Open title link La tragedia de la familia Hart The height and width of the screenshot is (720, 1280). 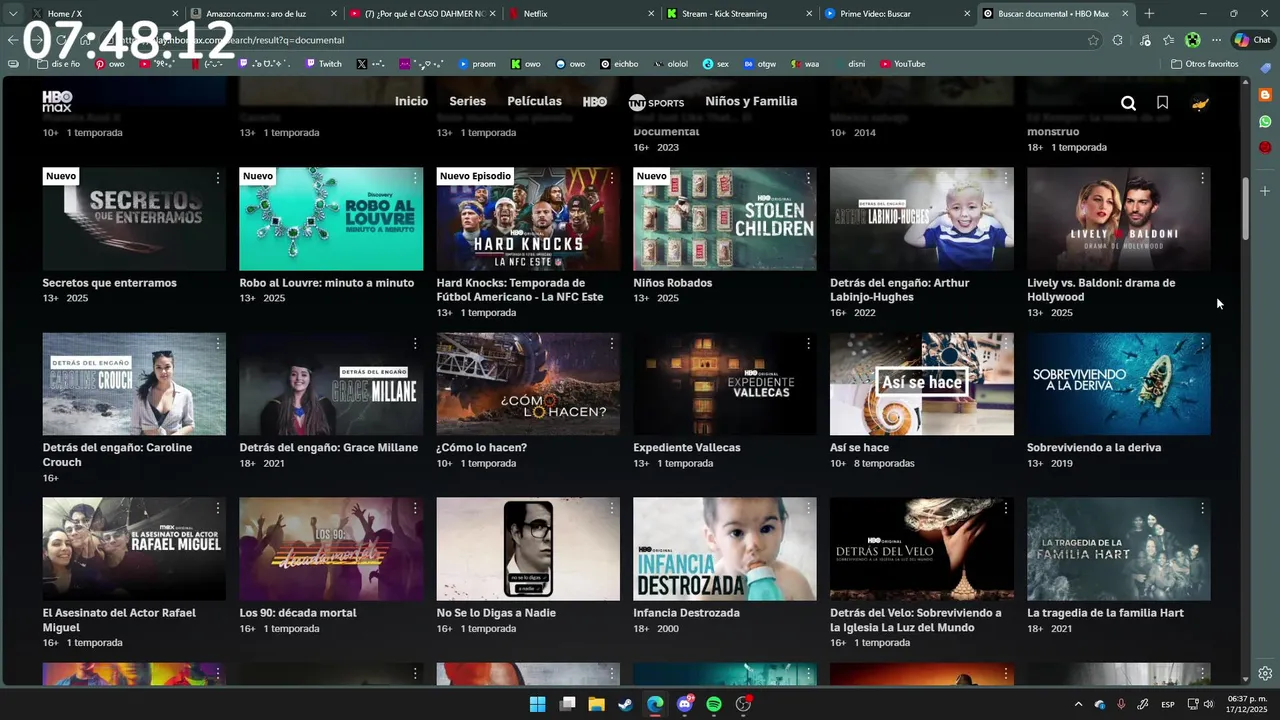[x=1105, y=613]
